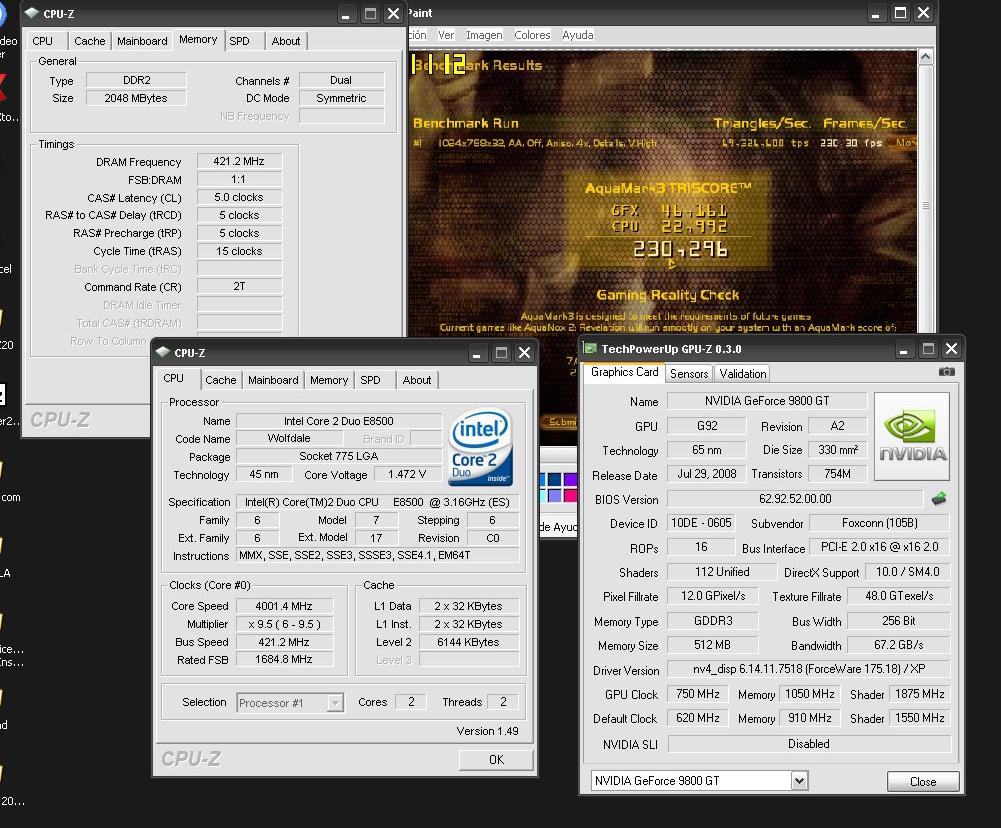Maximize the Paint window
This screenshot has width=1001, height=828.
point(900,13)
